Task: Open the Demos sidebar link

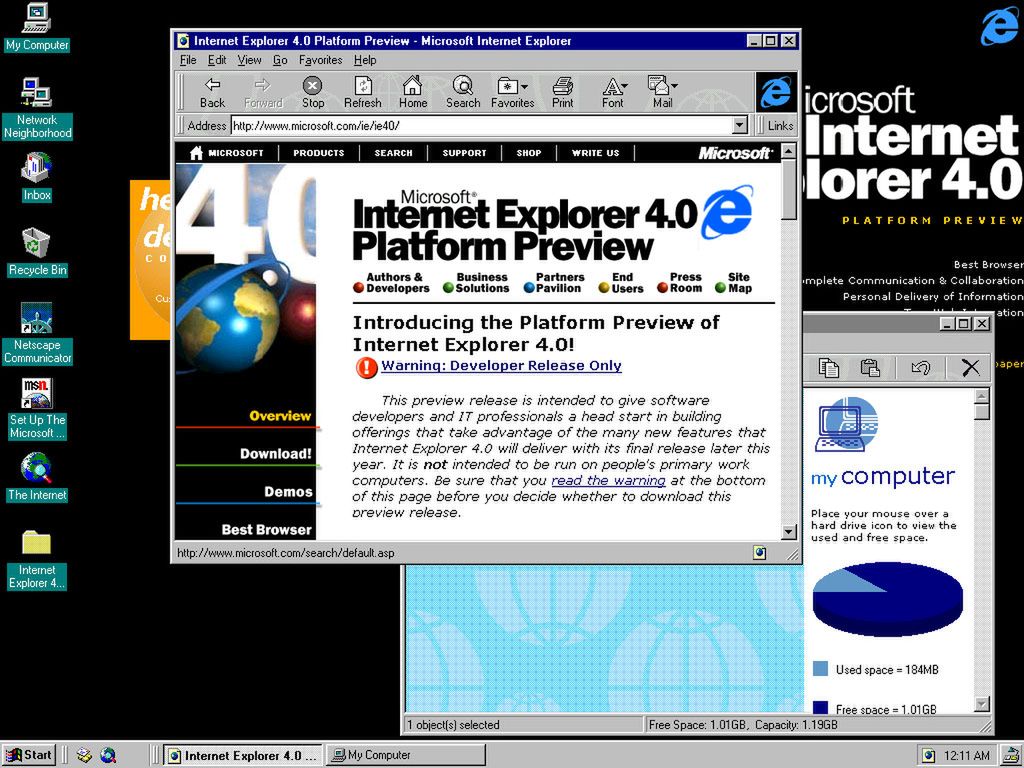Action: 288,492
